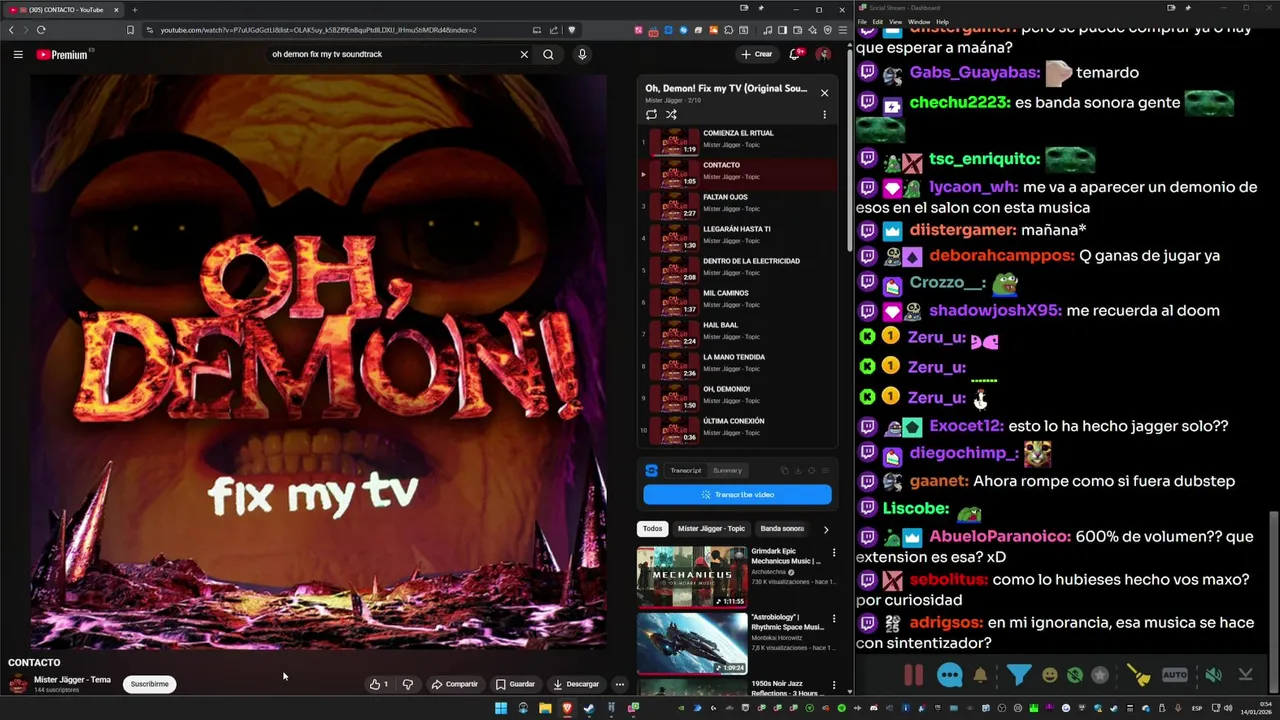
Task: Show more filter chips with the arrow
Action: (x=825, y=529)
